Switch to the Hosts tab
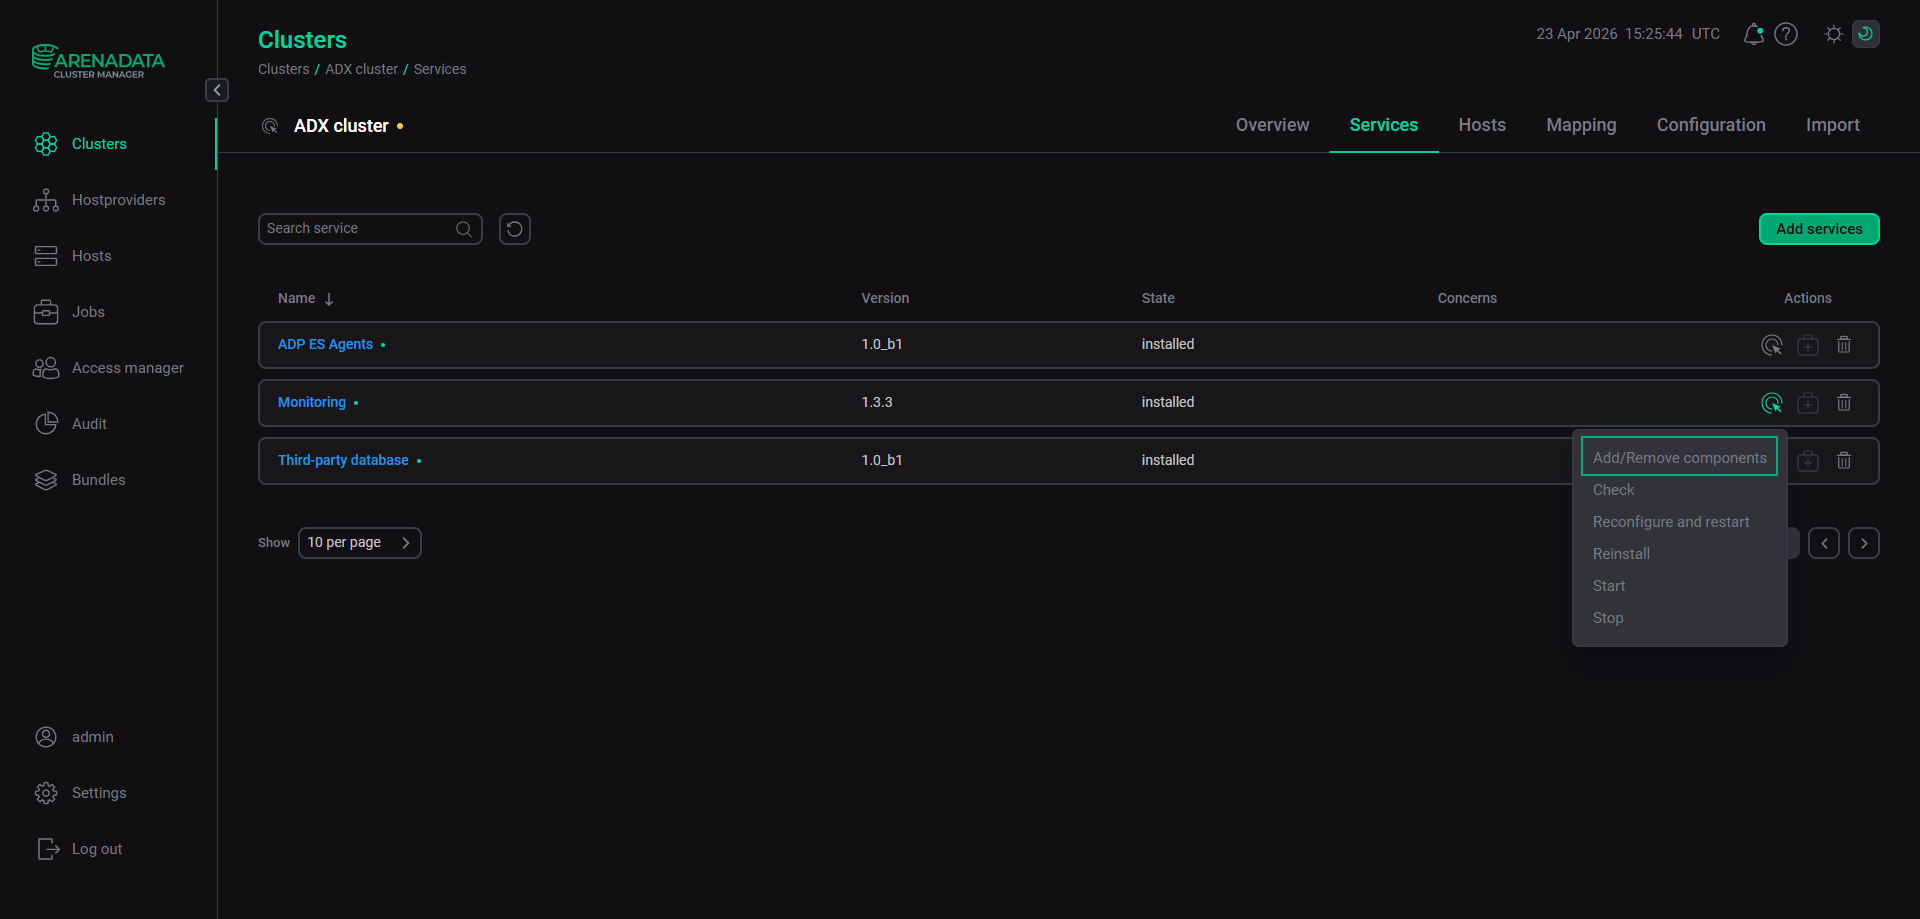Image resolution: width=1920 pixels, height=919 pixels. [x=1482, y=125]
